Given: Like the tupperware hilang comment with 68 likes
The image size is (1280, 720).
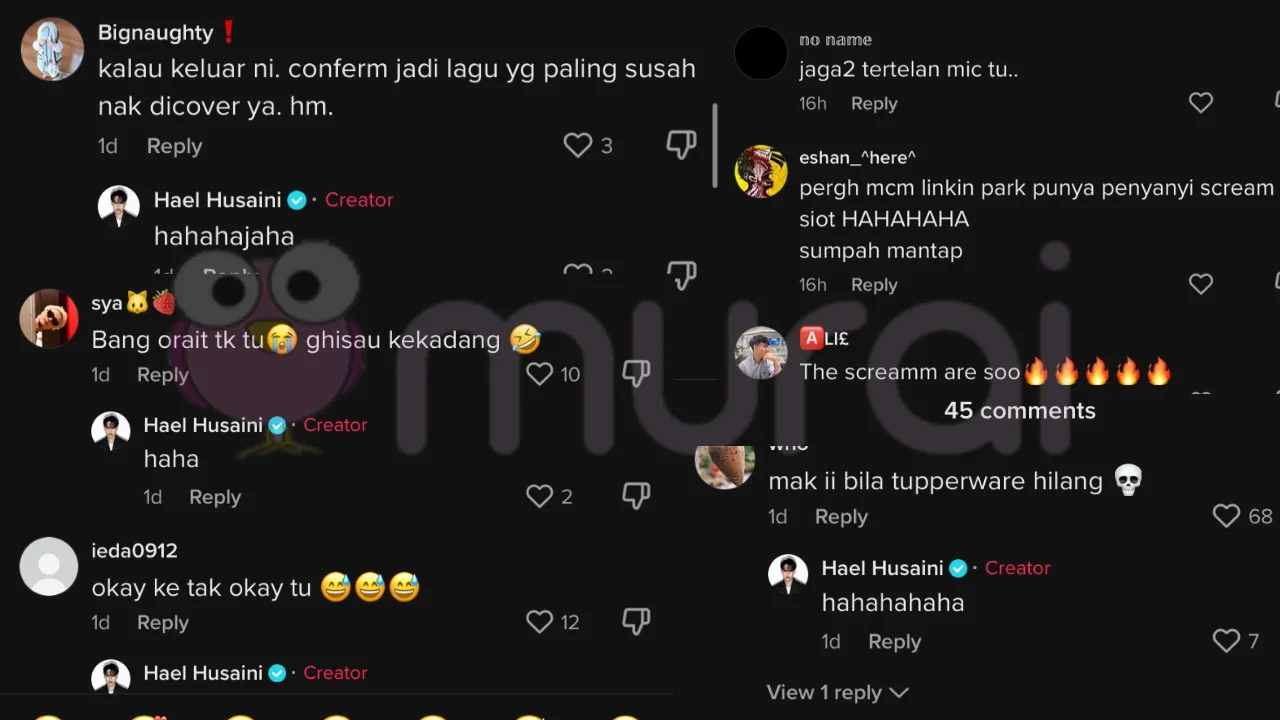Looking at the screenshot, I should point(1227,516).
